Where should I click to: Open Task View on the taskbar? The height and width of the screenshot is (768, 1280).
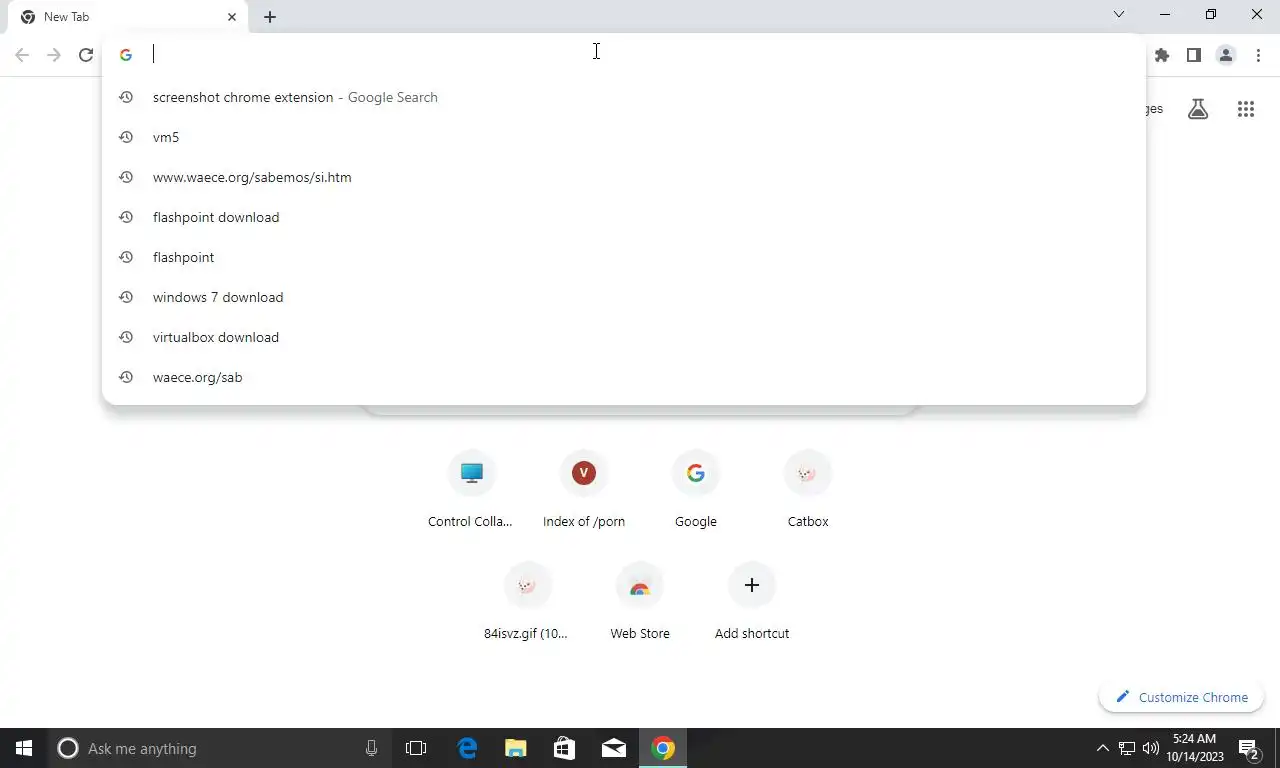tap(416, 748)
